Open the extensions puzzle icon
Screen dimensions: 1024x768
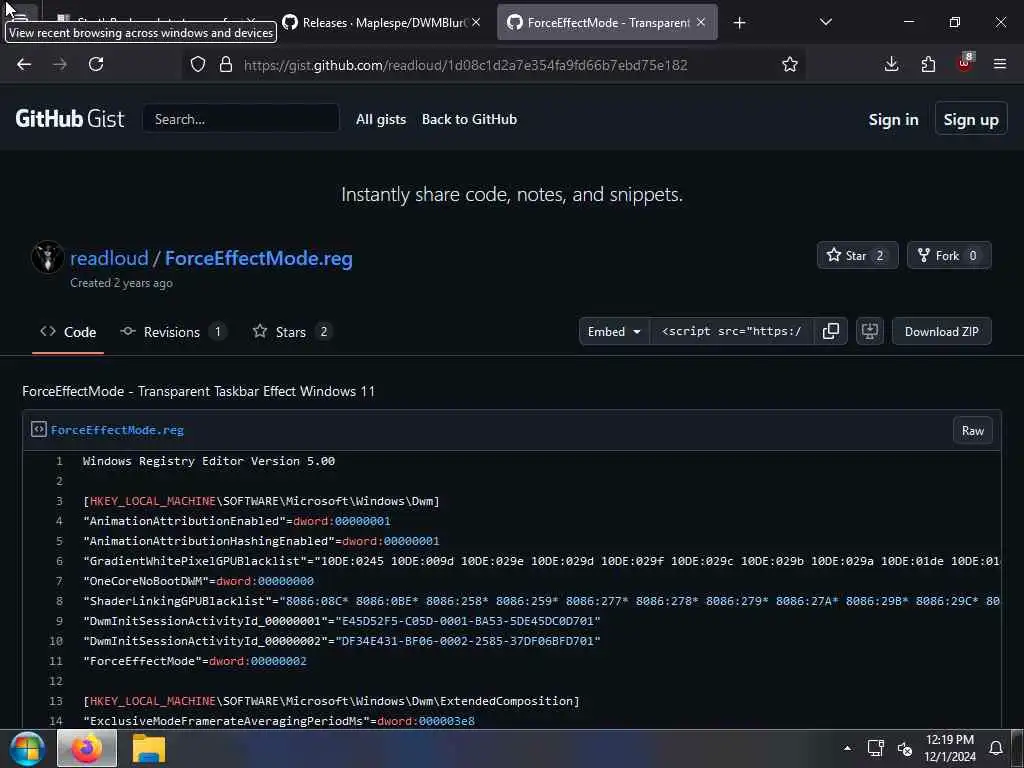(928, 64)
